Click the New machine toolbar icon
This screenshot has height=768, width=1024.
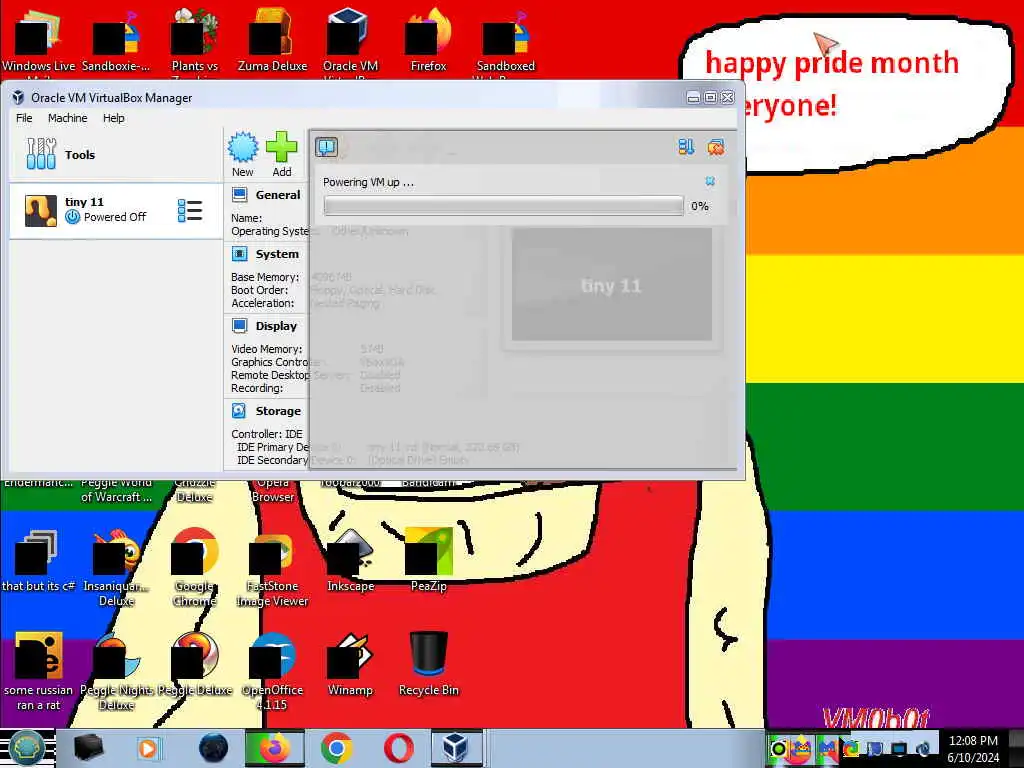[x=243, y=154]
